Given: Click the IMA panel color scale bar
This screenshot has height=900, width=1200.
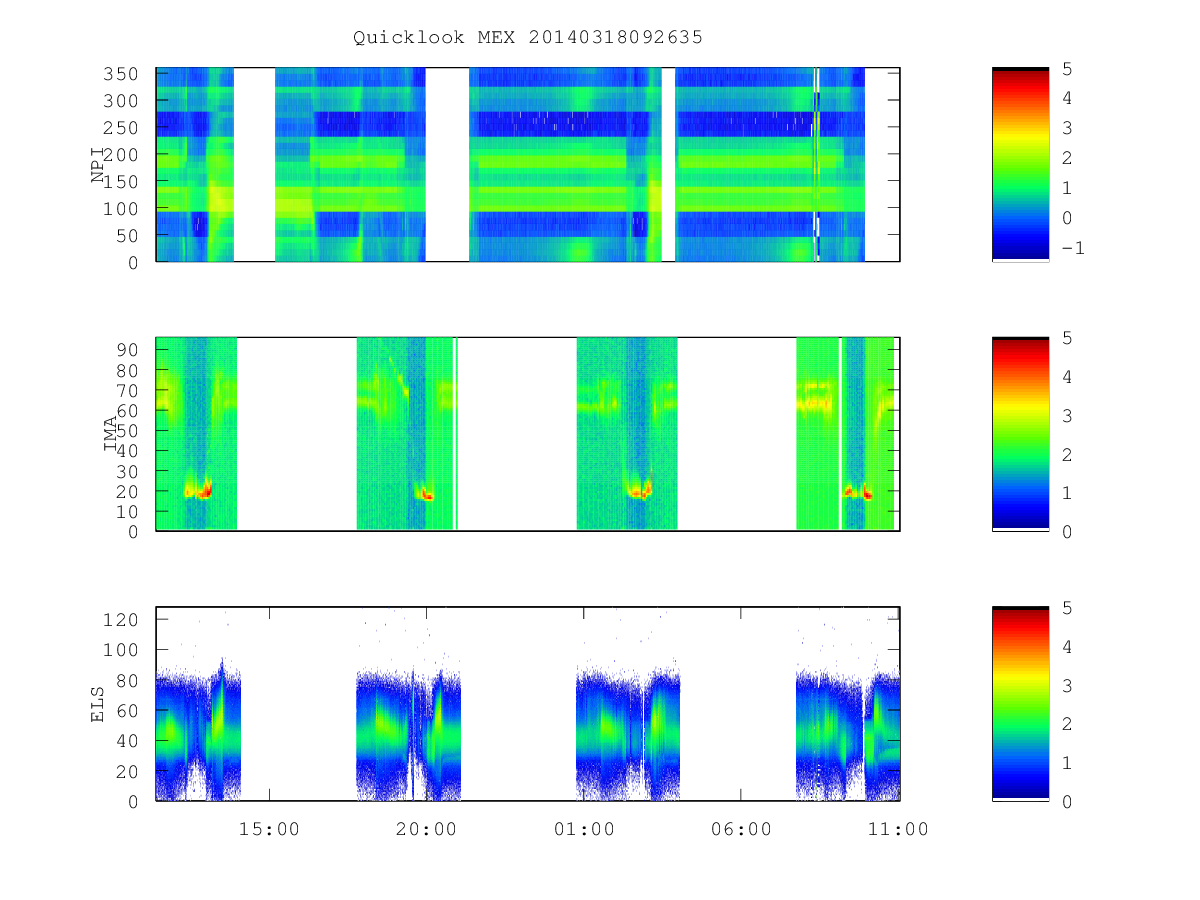Looking at the screenshot, I should pos(1020,434).
